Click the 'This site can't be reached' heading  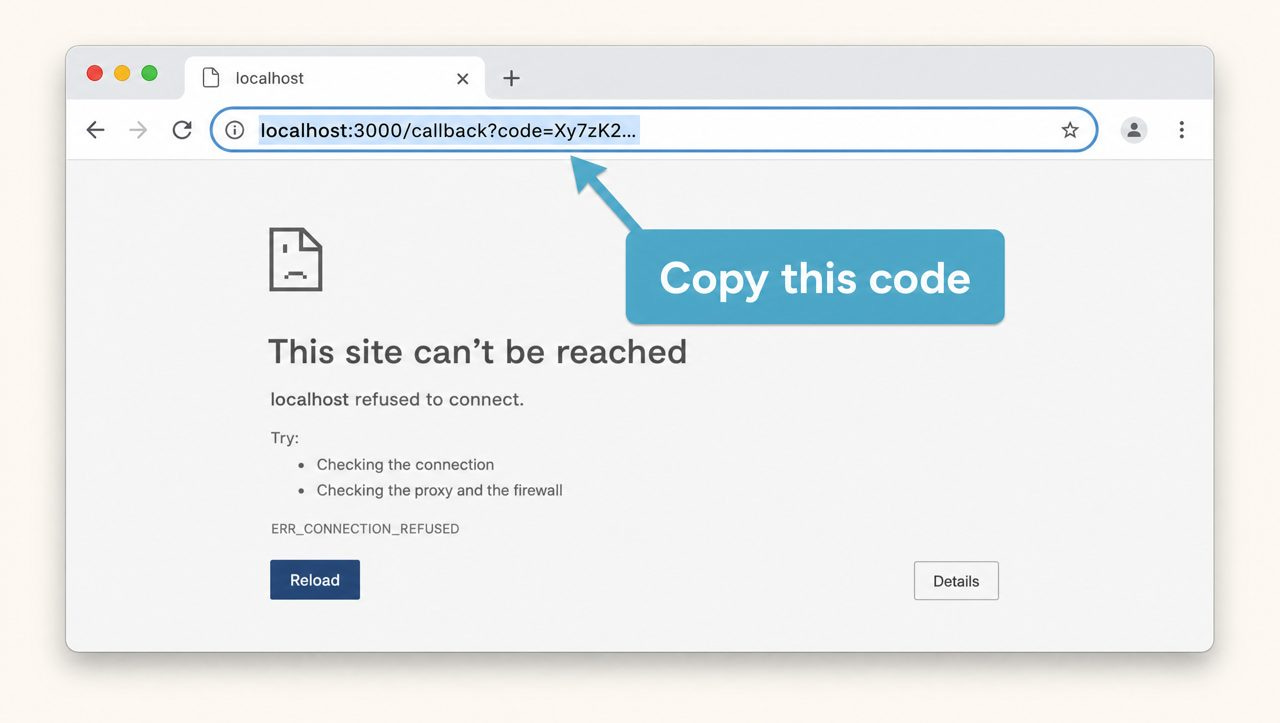click(x=477, y=352)
